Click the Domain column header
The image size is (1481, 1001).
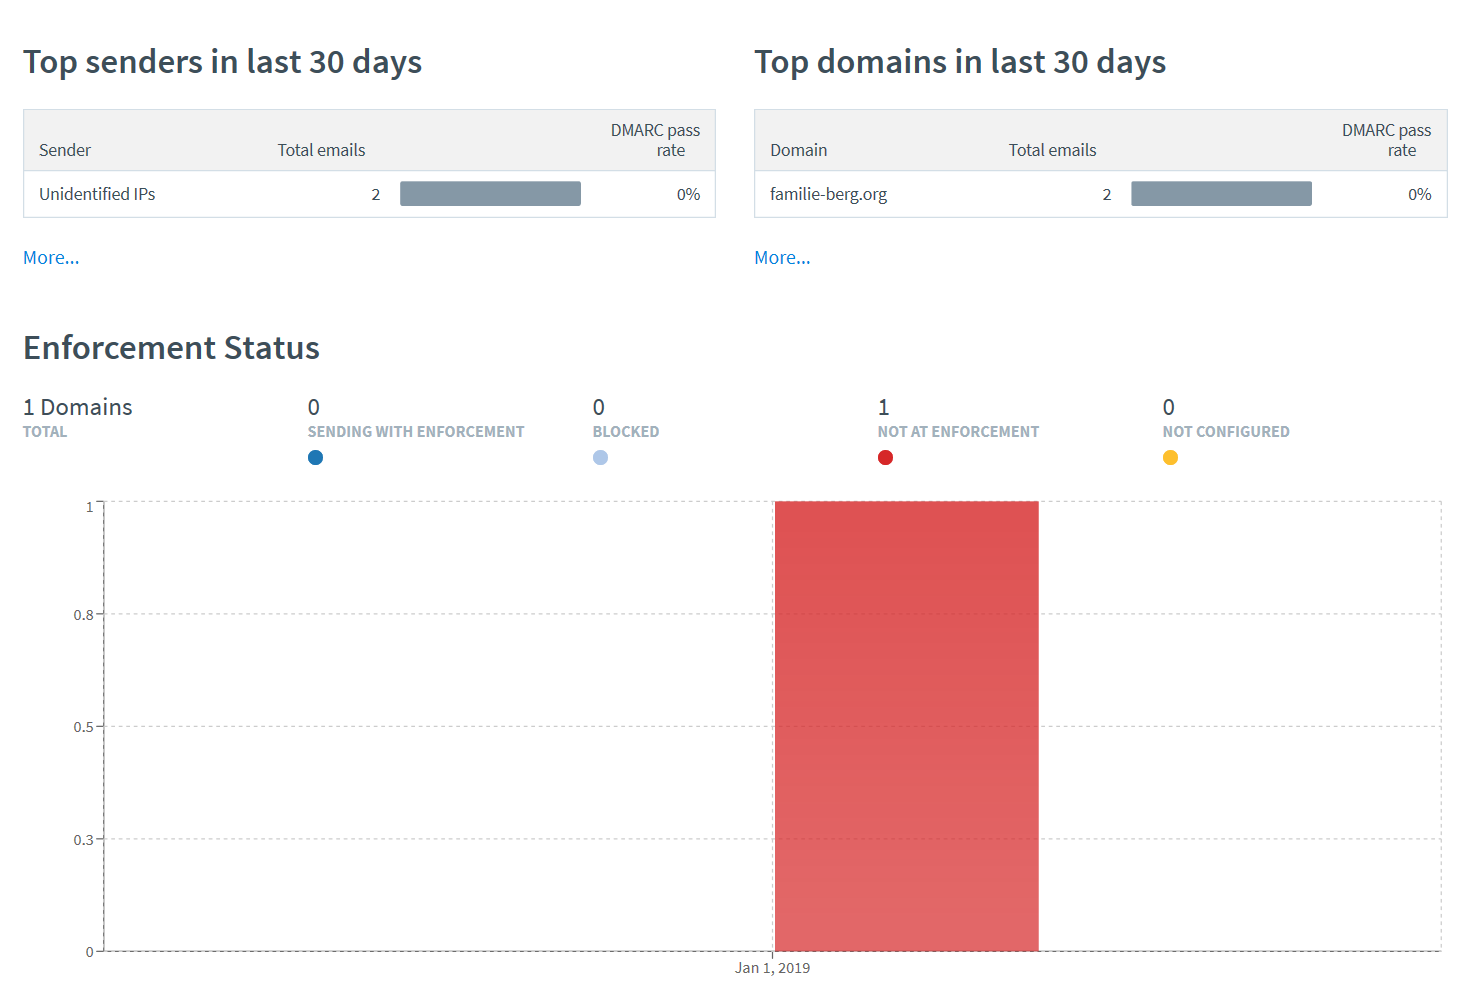[x=798, y=149]
